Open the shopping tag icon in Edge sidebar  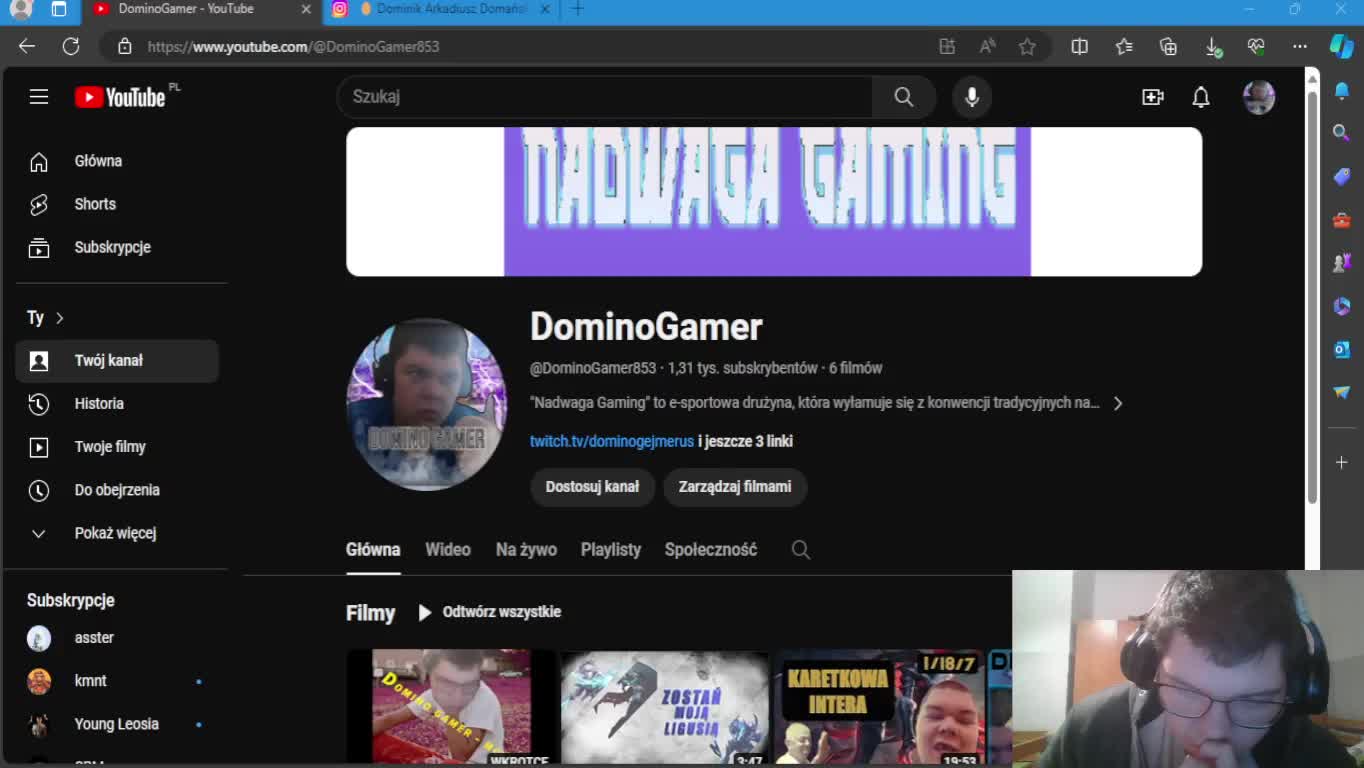(x=1342, y=176)
